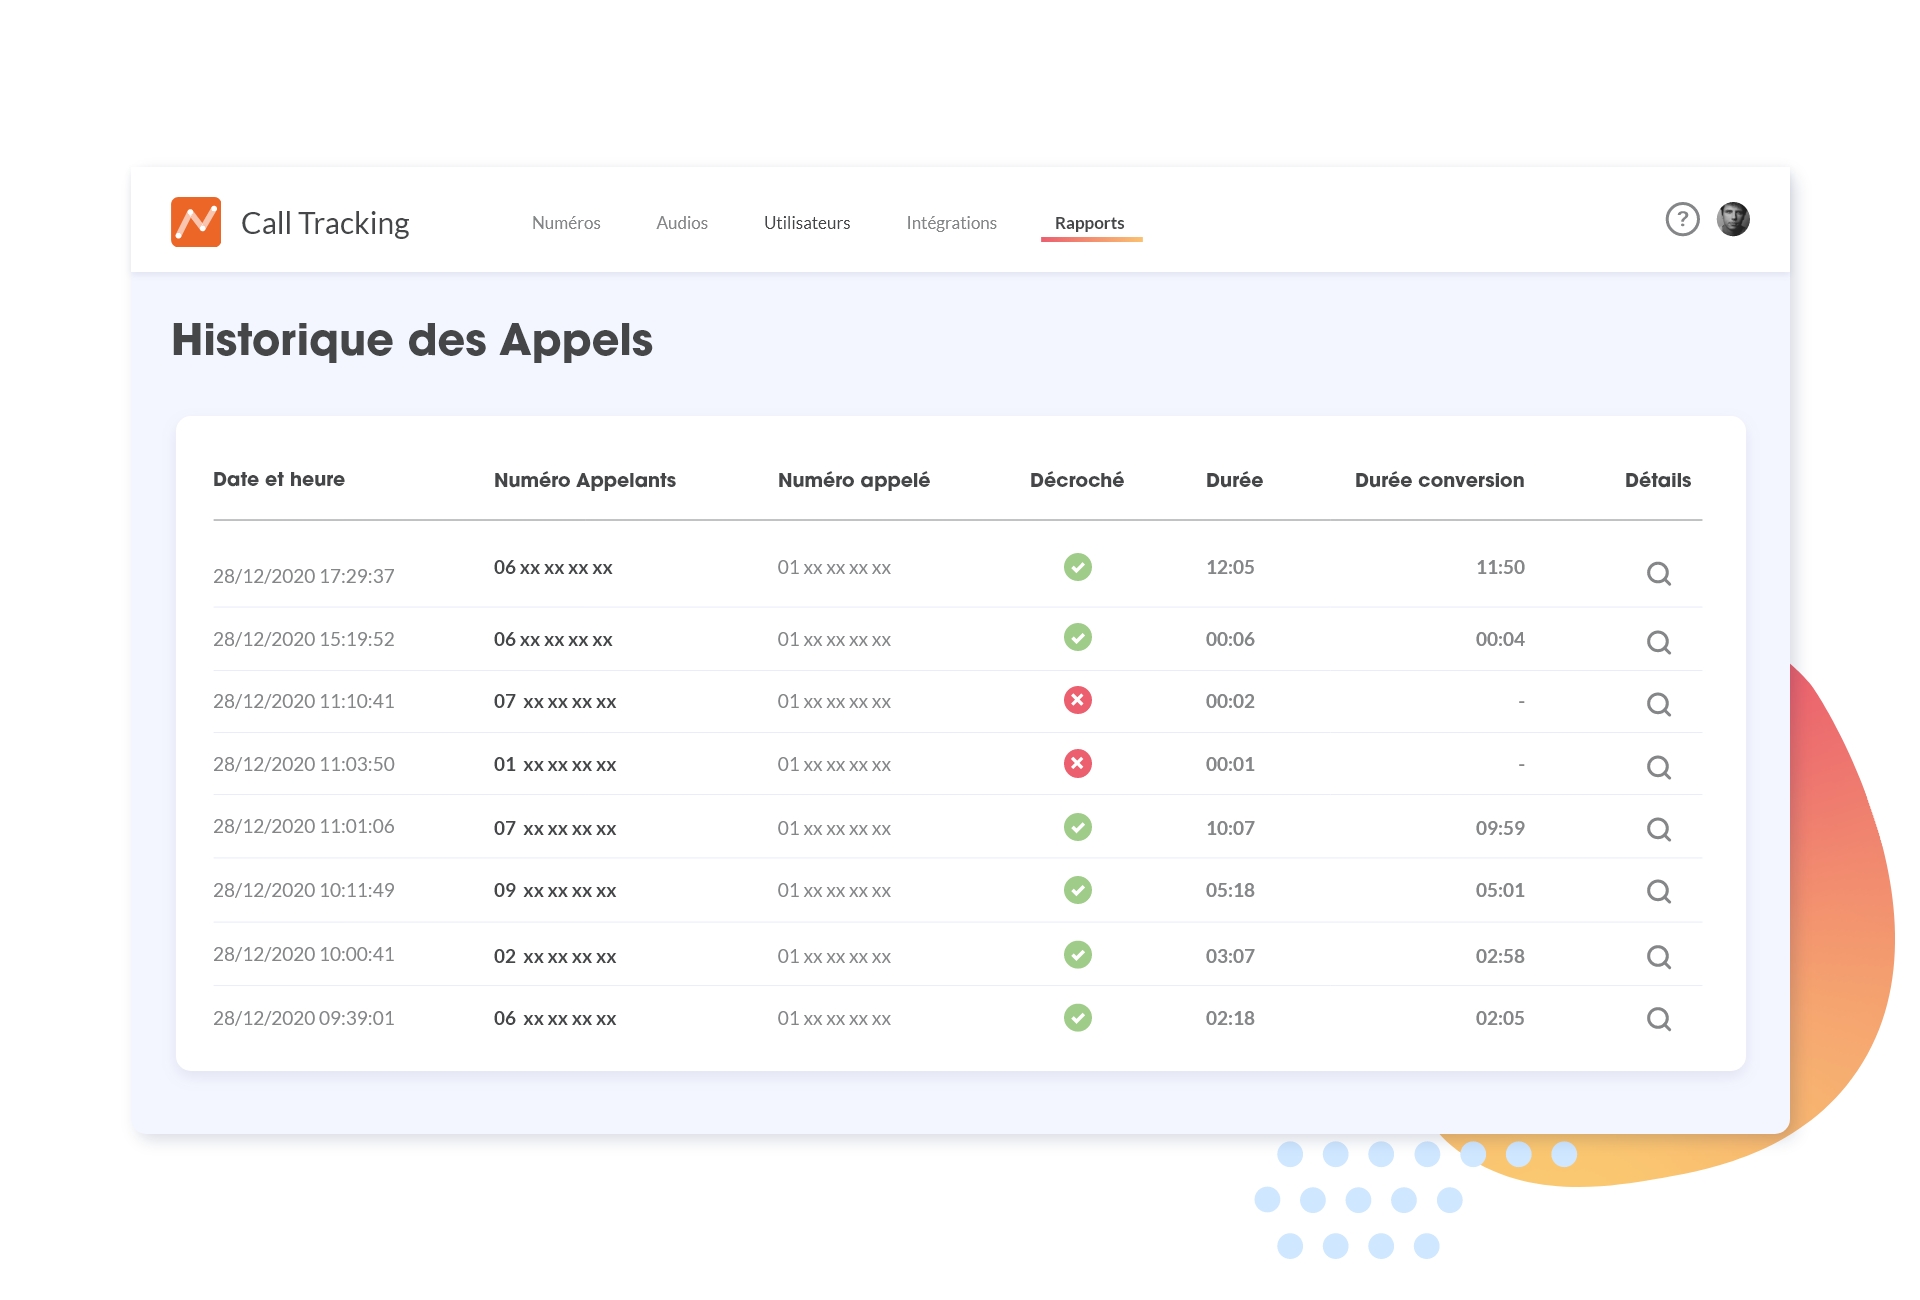The image size is (1920, 1300).
Task: Click the orange Call Tracking logo icon
Action: point(196,222)
